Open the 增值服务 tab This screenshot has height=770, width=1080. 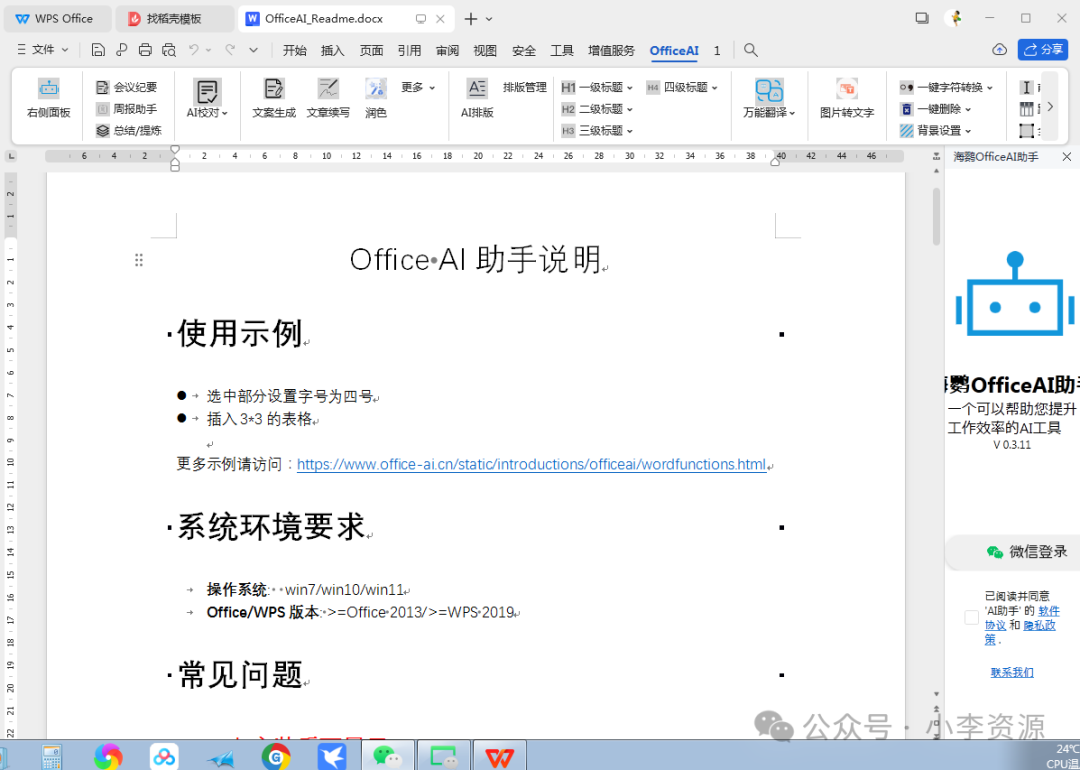coord(612,50)
